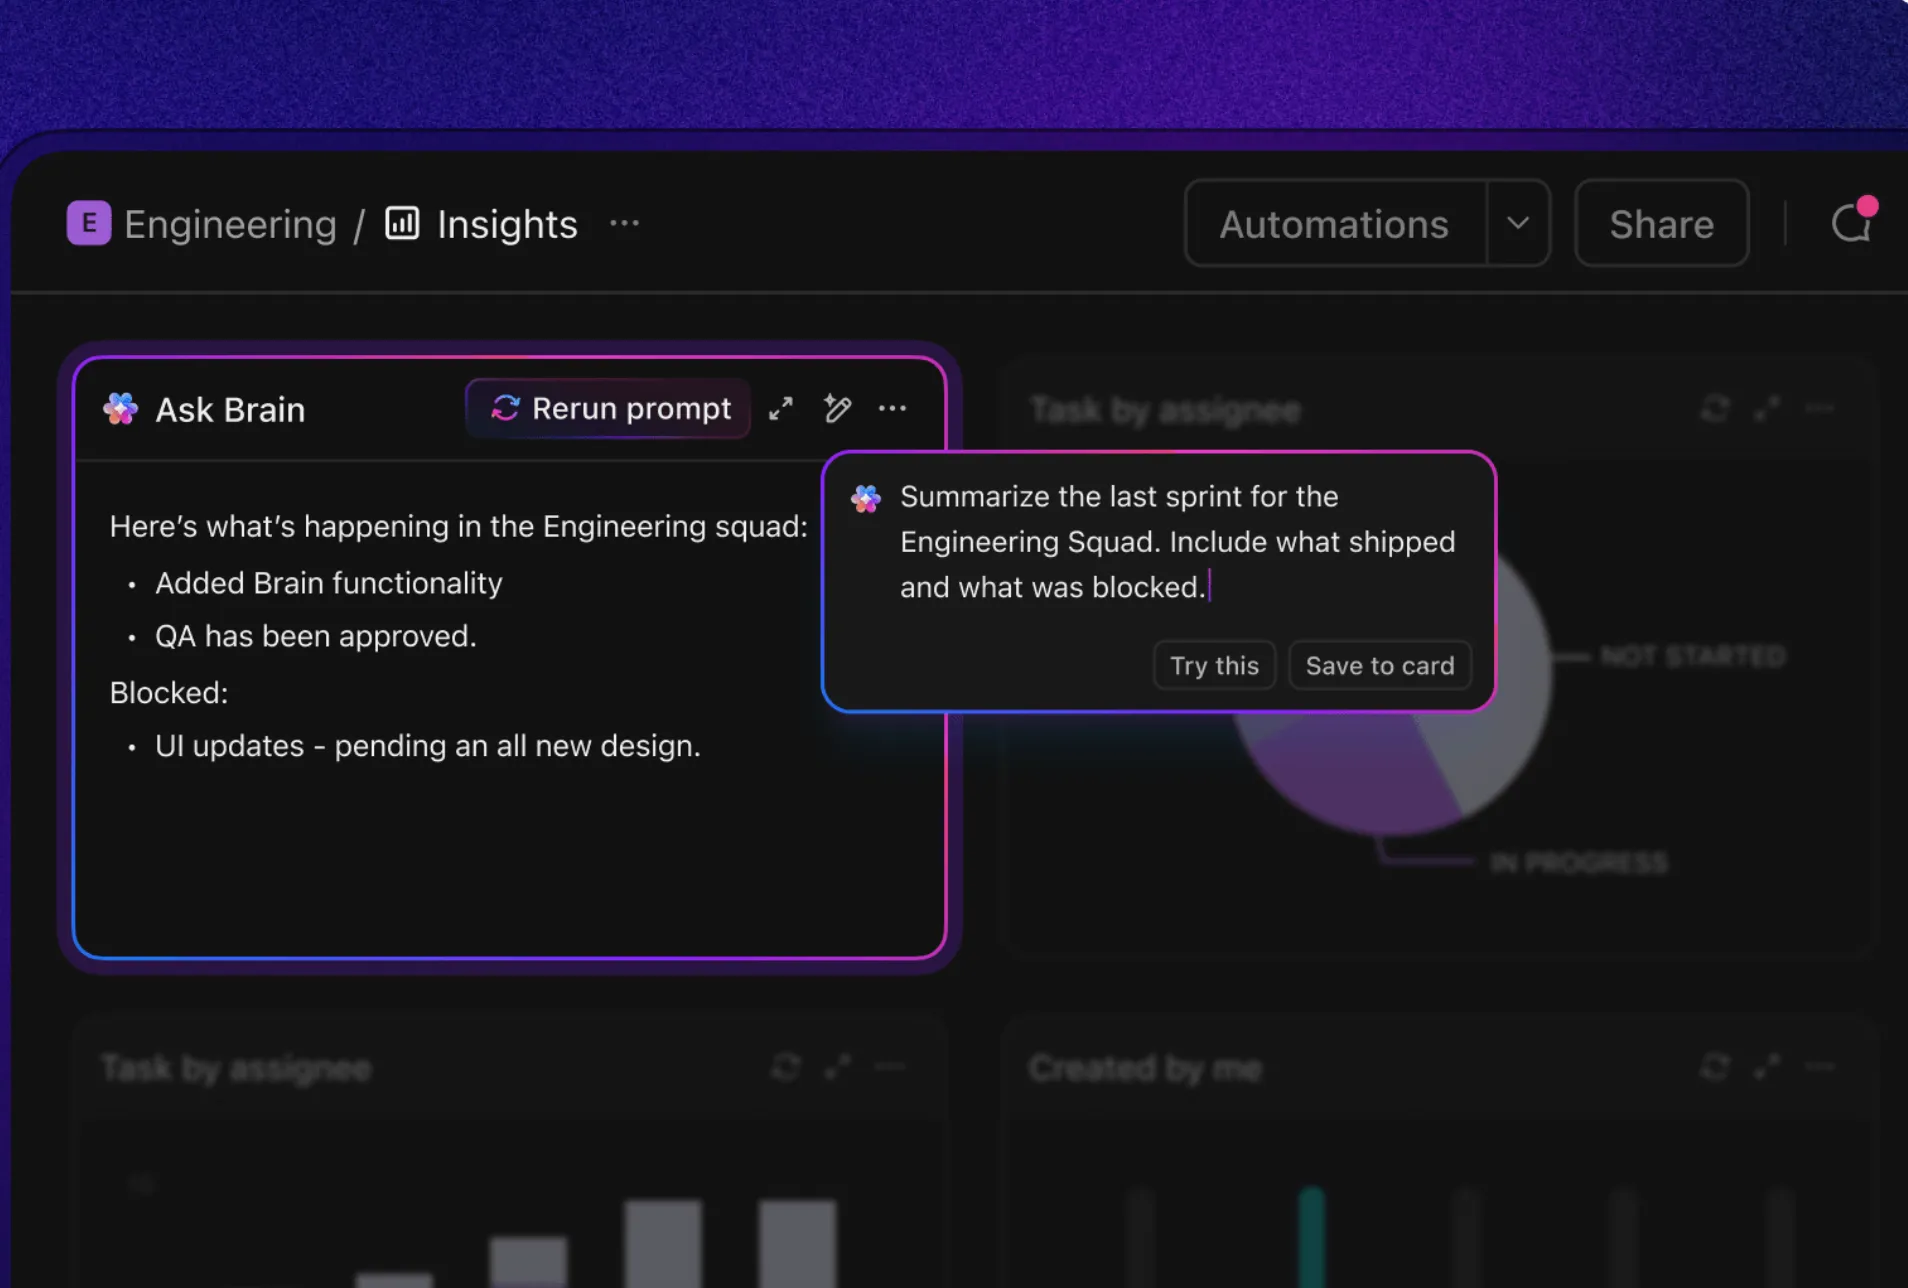
Task: Open options on bottom-left Task by assignee card
Action: click(x=890, y=1067)
